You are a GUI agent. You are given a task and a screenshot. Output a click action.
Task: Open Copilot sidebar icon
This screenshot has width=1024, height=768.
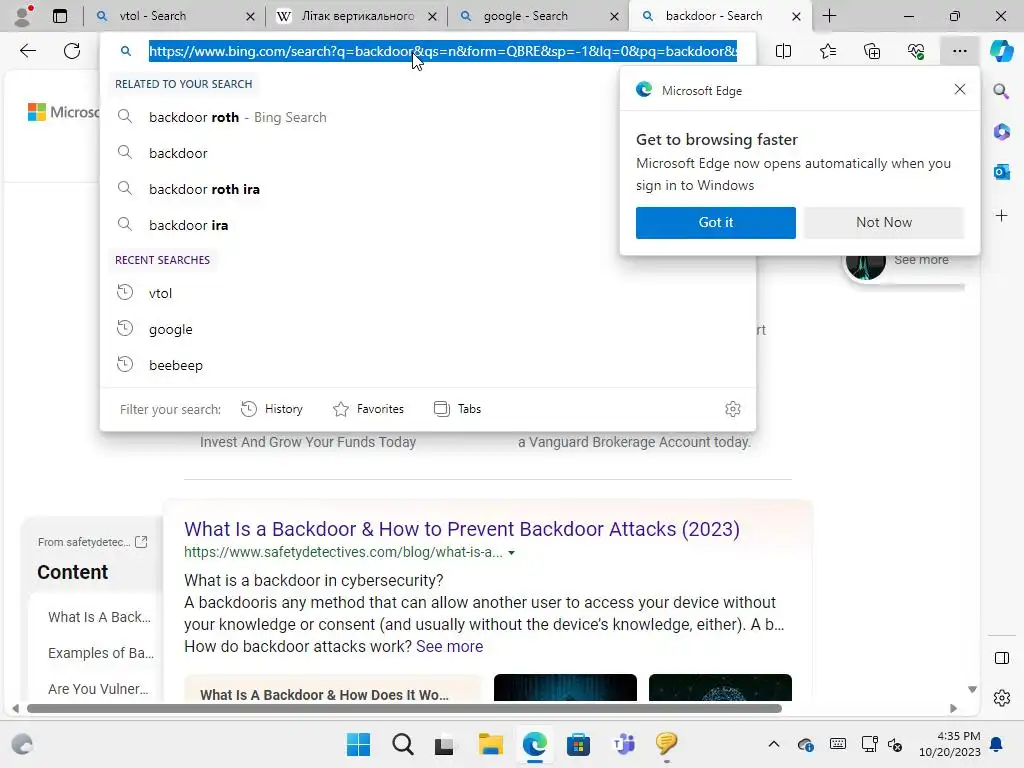[x=1001, y=51]
